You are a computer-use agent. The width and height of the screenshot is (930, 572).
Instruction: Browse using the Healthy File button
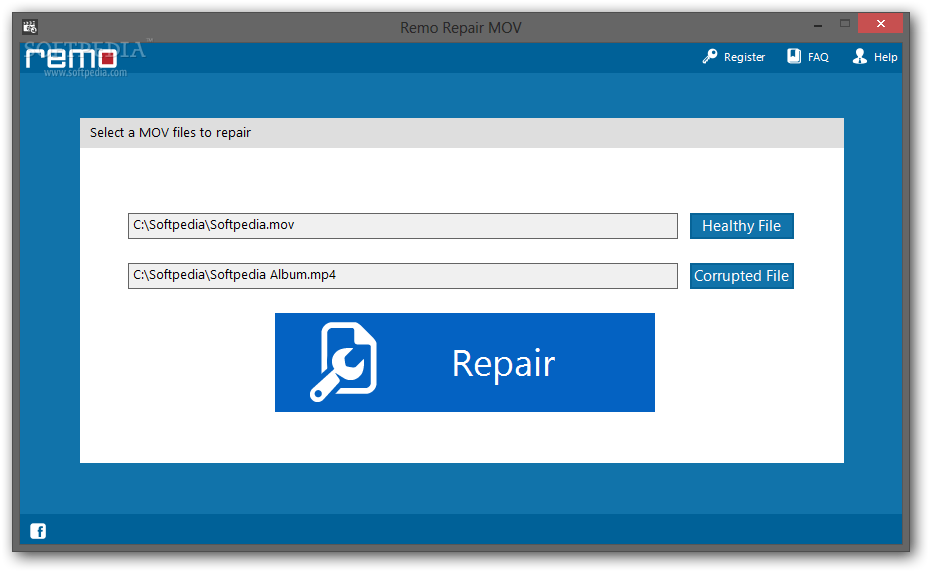741,226
